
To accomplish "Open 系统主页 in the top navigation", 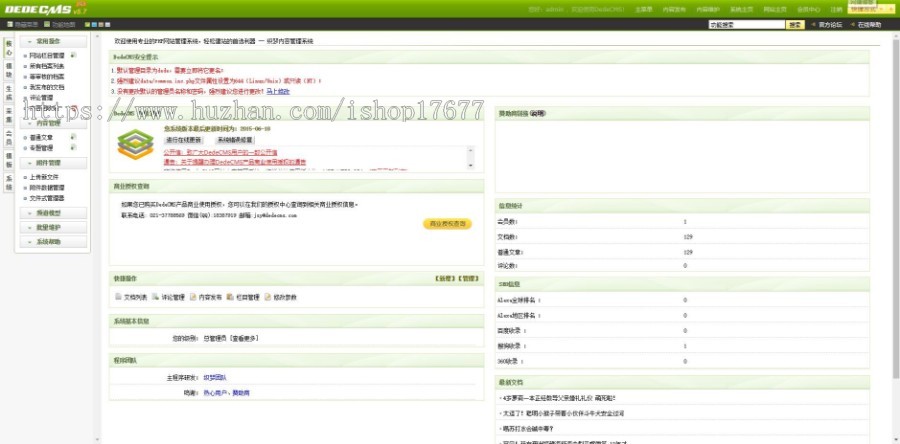I will [741, 9].
